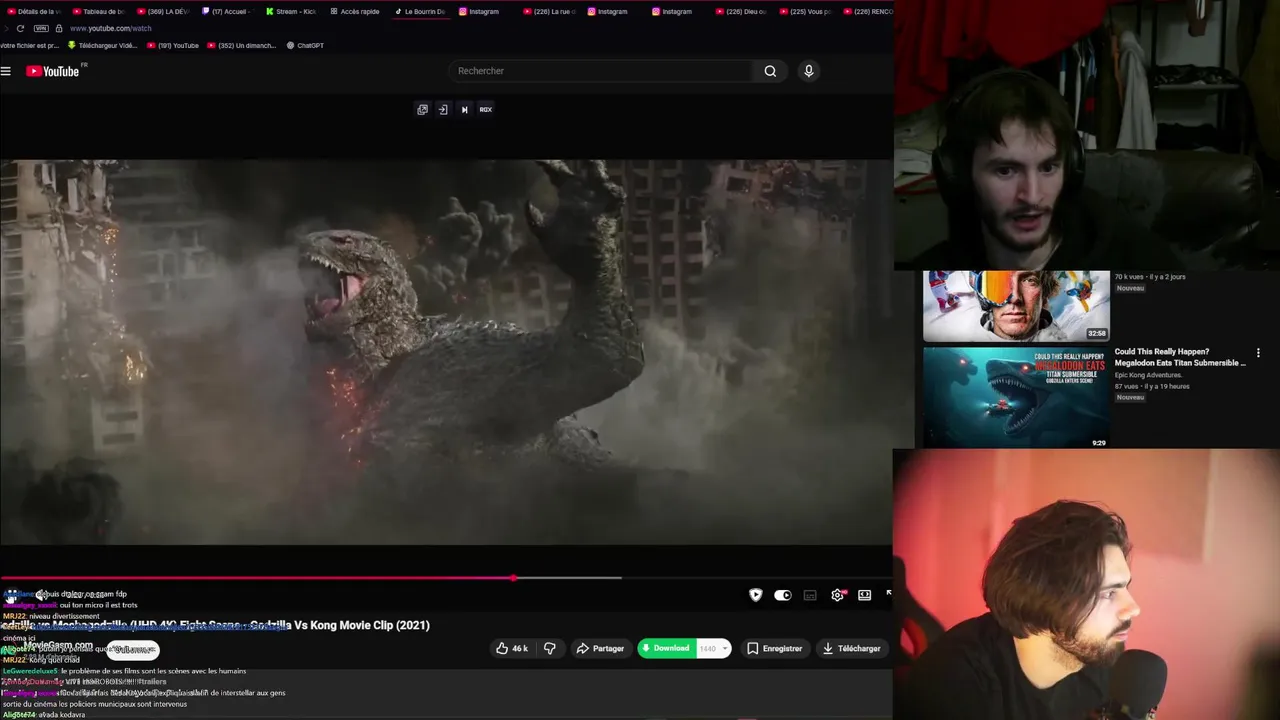Viewport: 1280px width, 720px height.
Task: Open the '(191) YouTube' bookmark
Action: point(172,45)
